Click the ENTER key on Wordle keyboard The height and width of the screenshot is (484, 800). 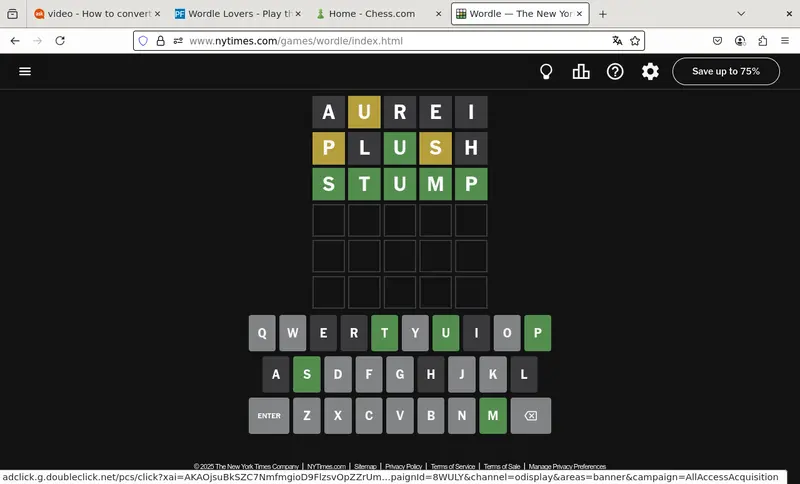(x=269, y=416)
